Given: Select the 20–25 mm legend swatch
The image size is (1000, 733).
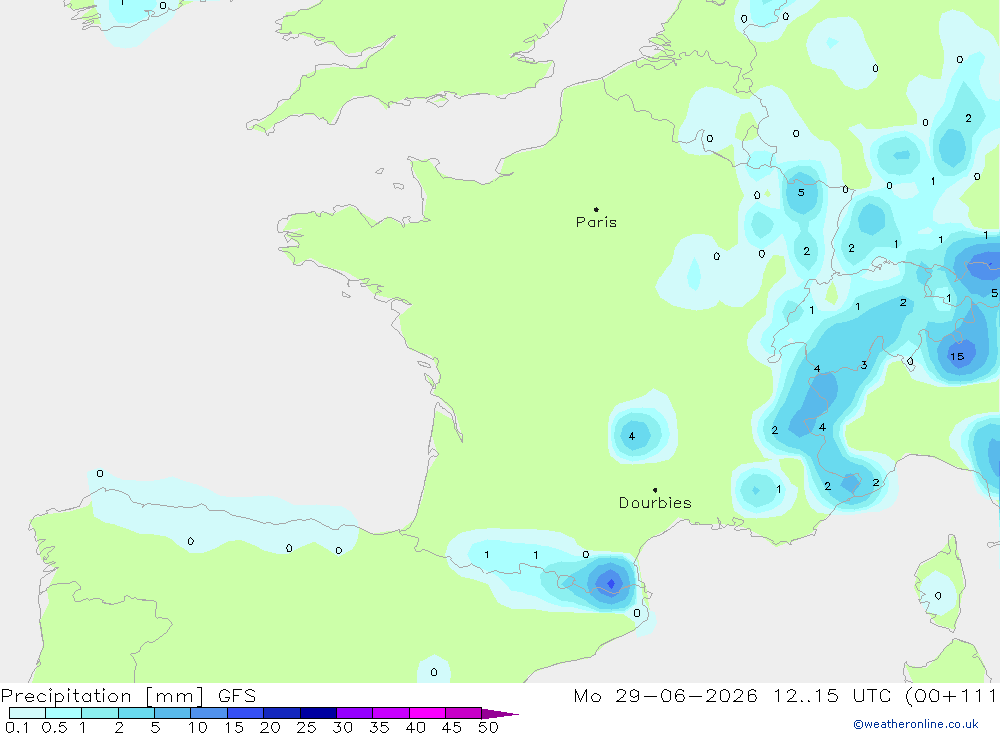Looking at the screenshot, I should coord(281,713).
